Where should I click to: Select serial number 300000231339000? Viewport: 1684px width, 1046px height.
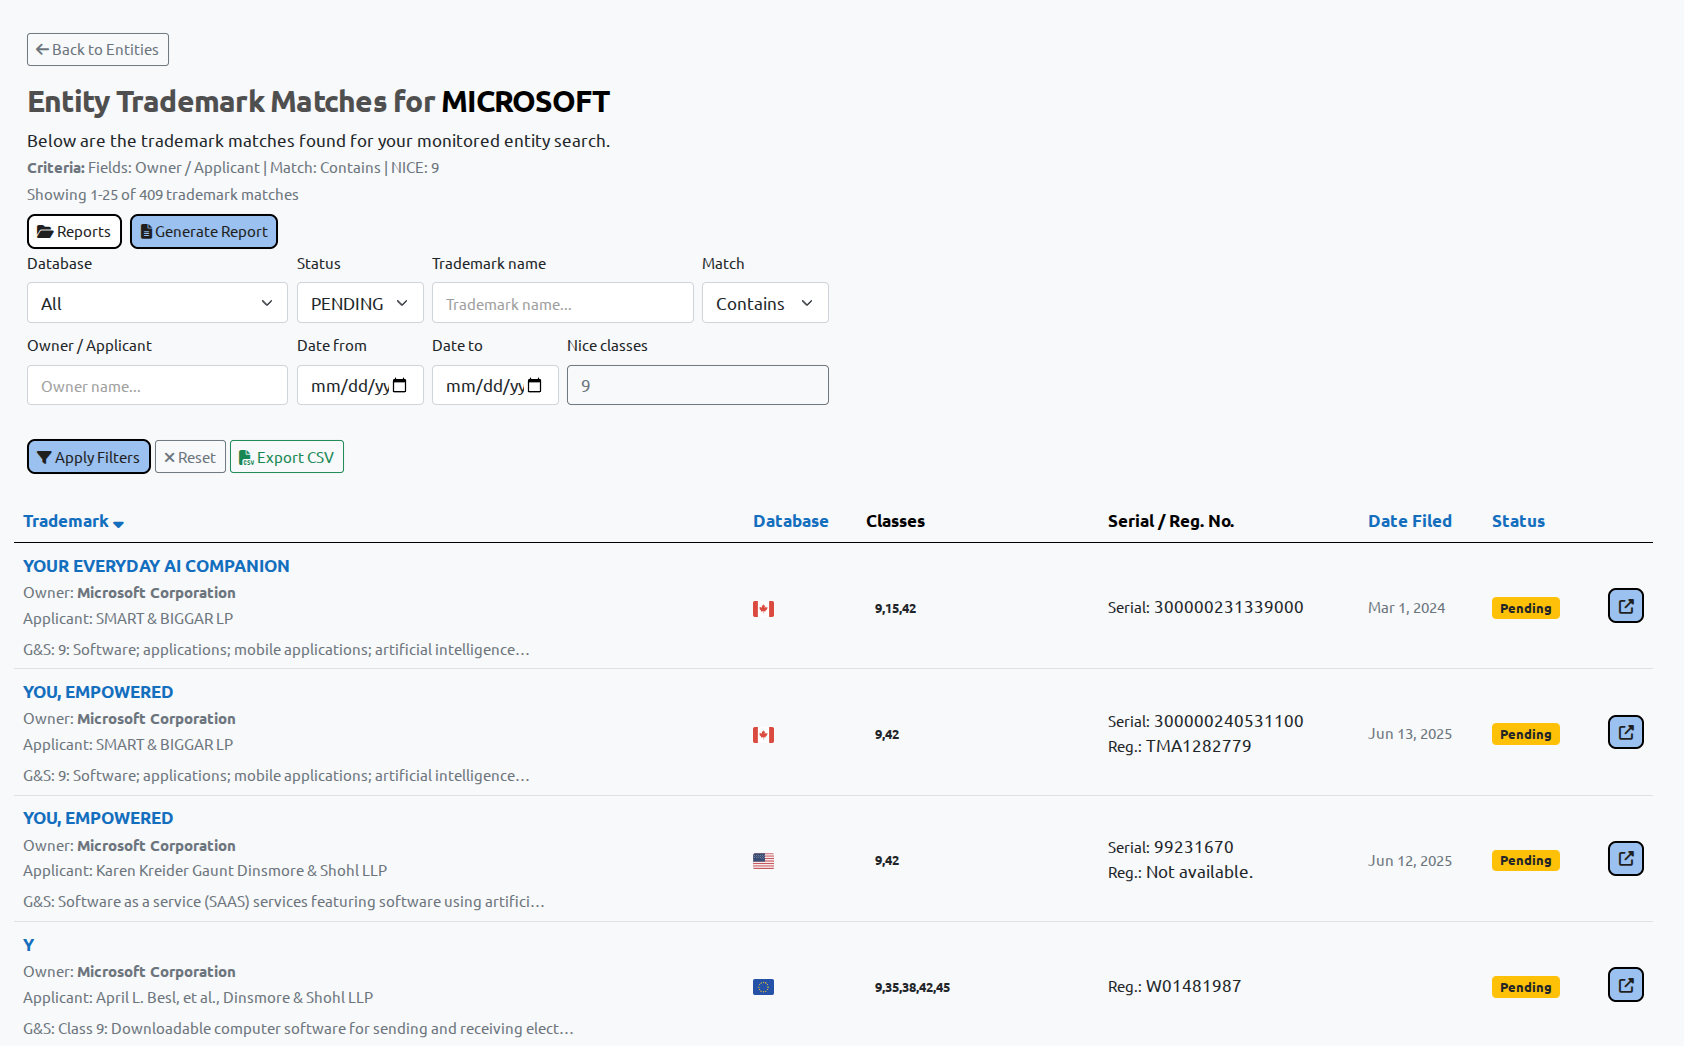click(x=1229, y=607)
